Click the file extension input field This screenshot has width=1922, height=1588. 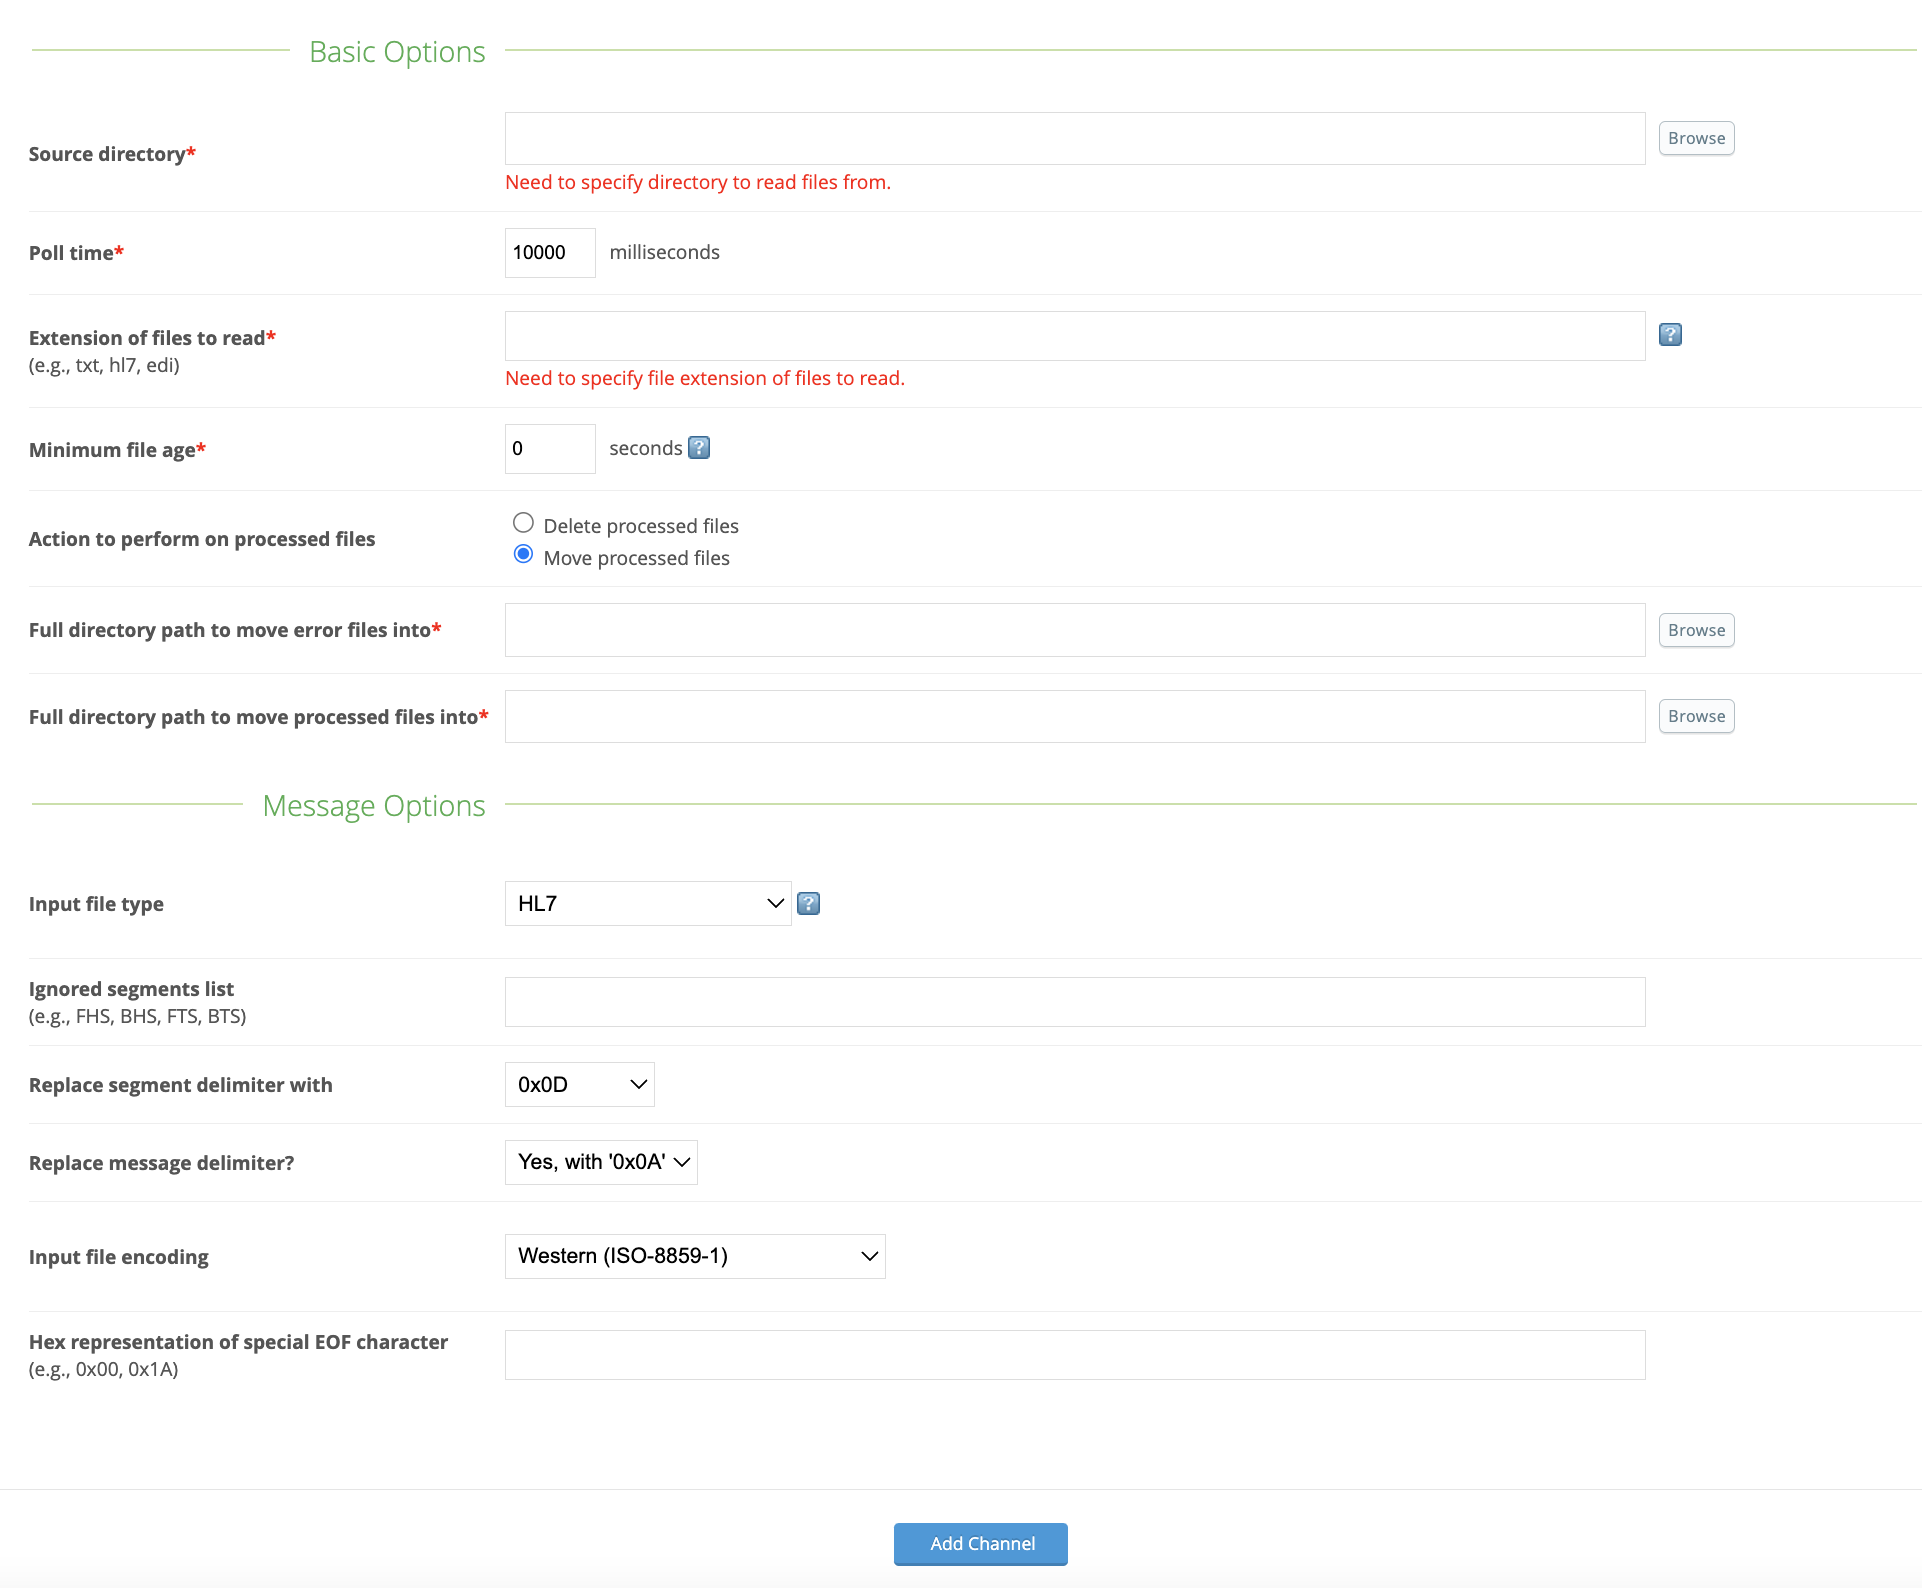[1074, 336]
